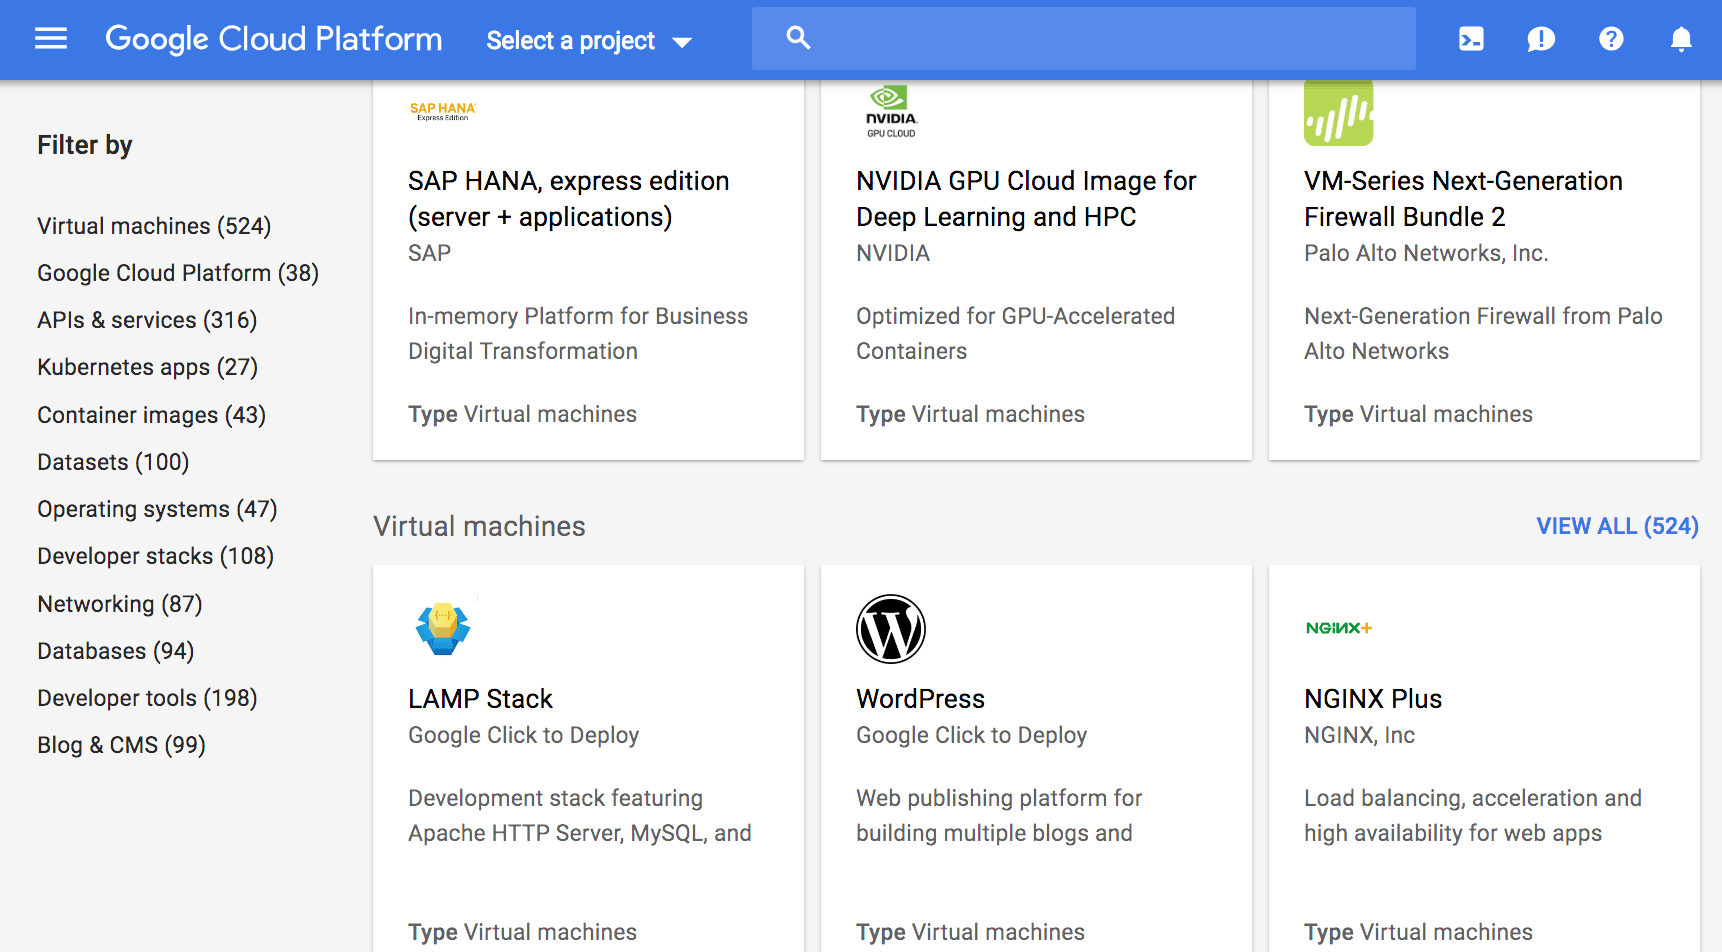
Task: Open VM-Series Next-Generation Firewall Bundle 2 title
Action: pos(1463,199)
